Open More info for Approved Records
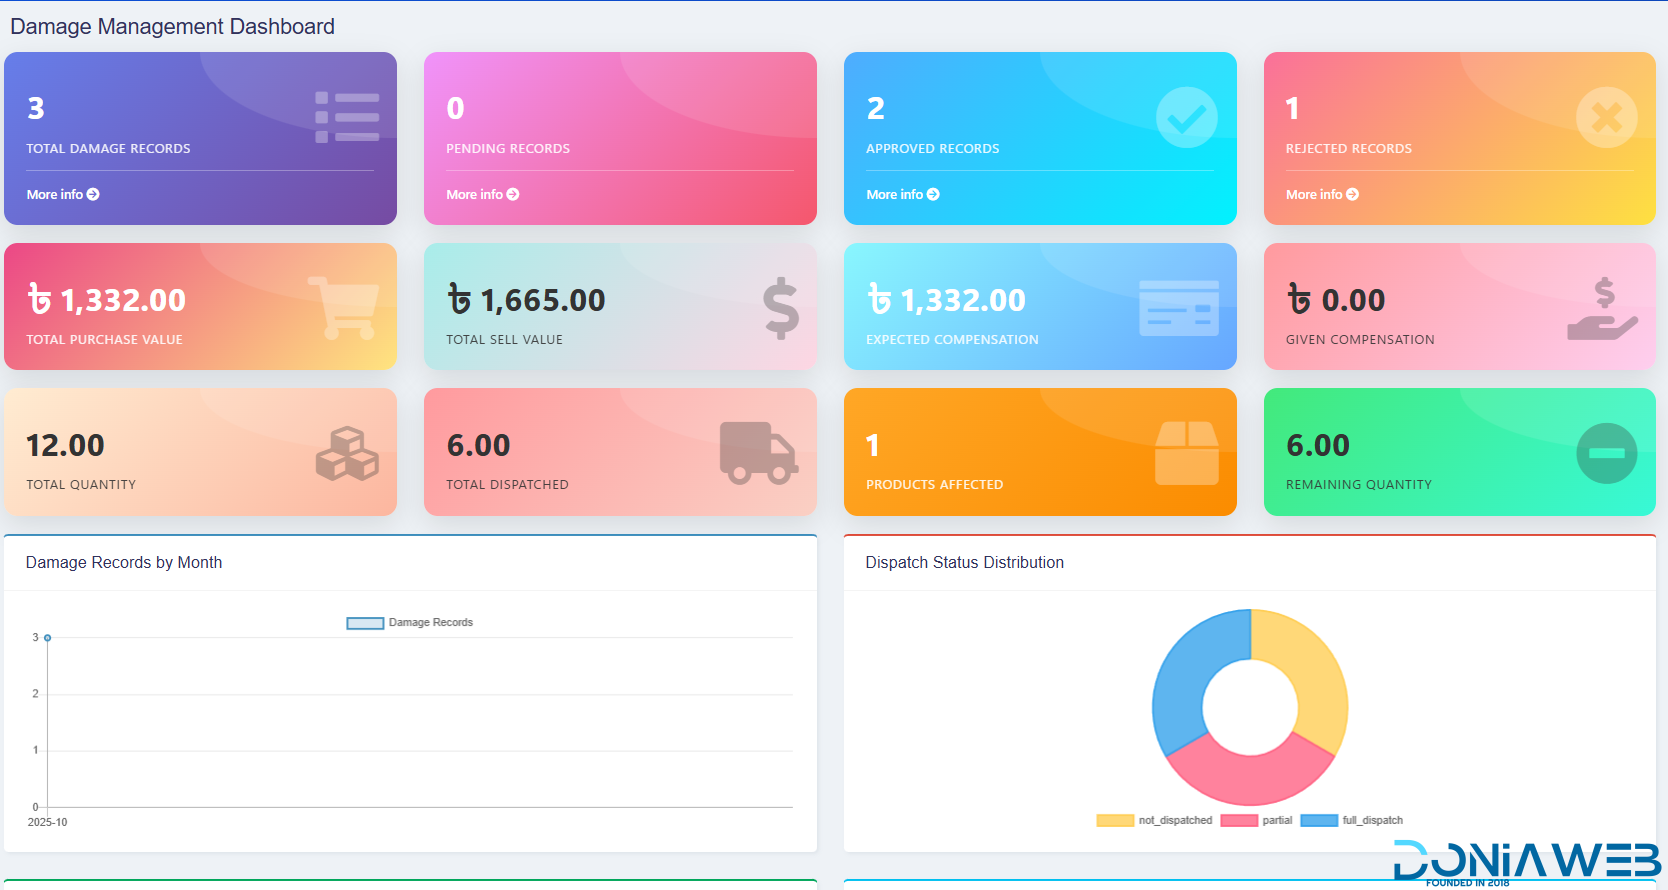Screen dimensions: 1668x890 [903, 195]
